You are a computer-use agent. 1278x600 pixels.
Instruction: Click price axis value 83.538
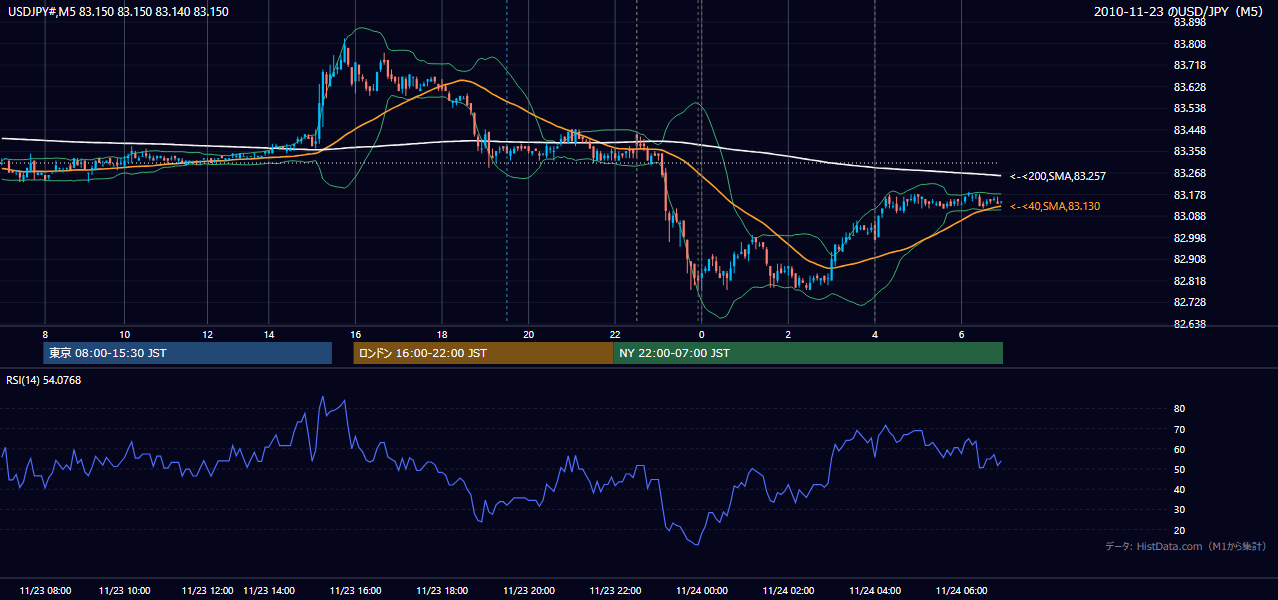[x=1189, y=108]
